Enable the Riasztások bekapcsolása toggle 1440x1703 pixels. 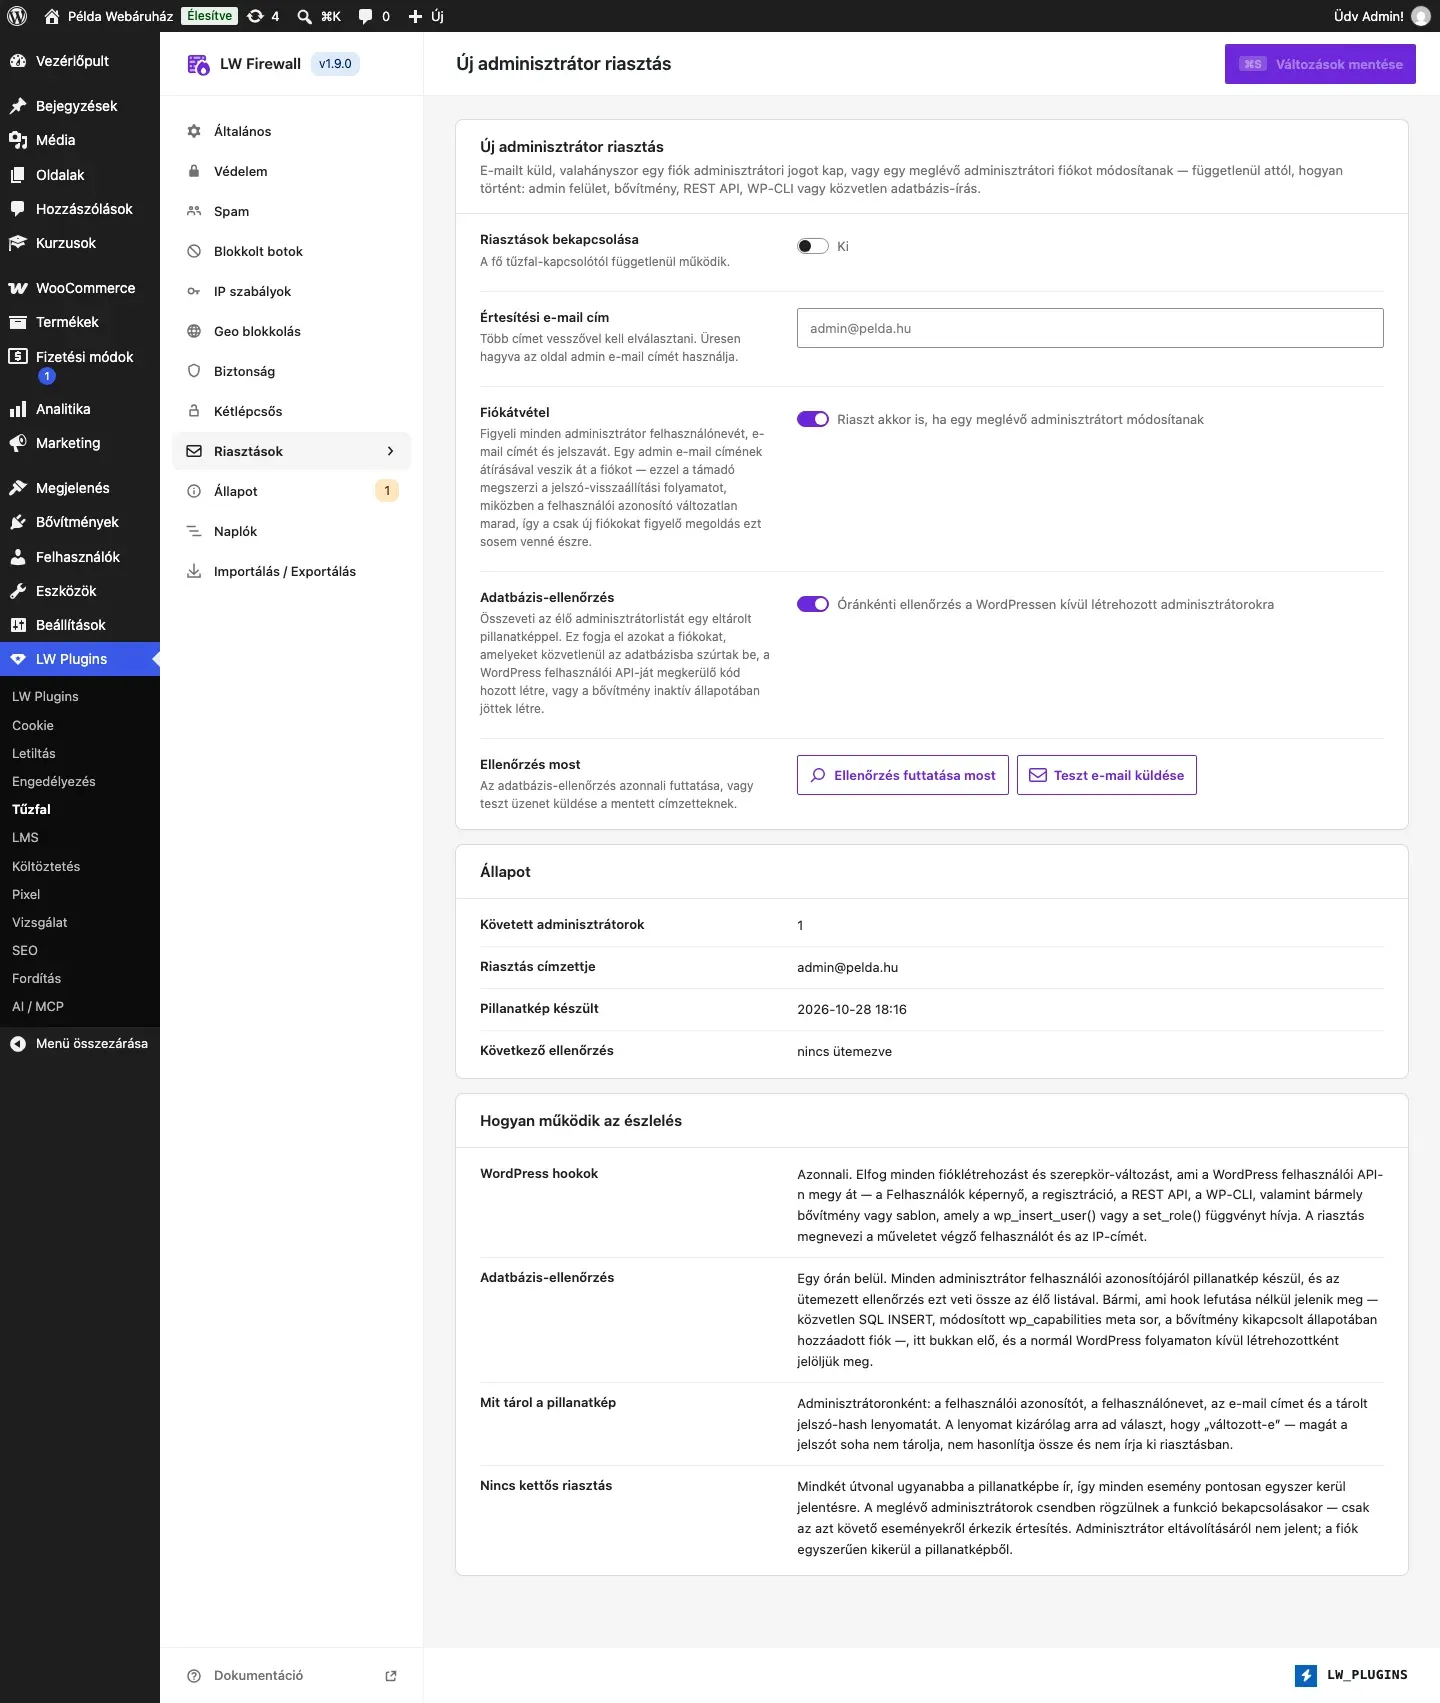813,246
